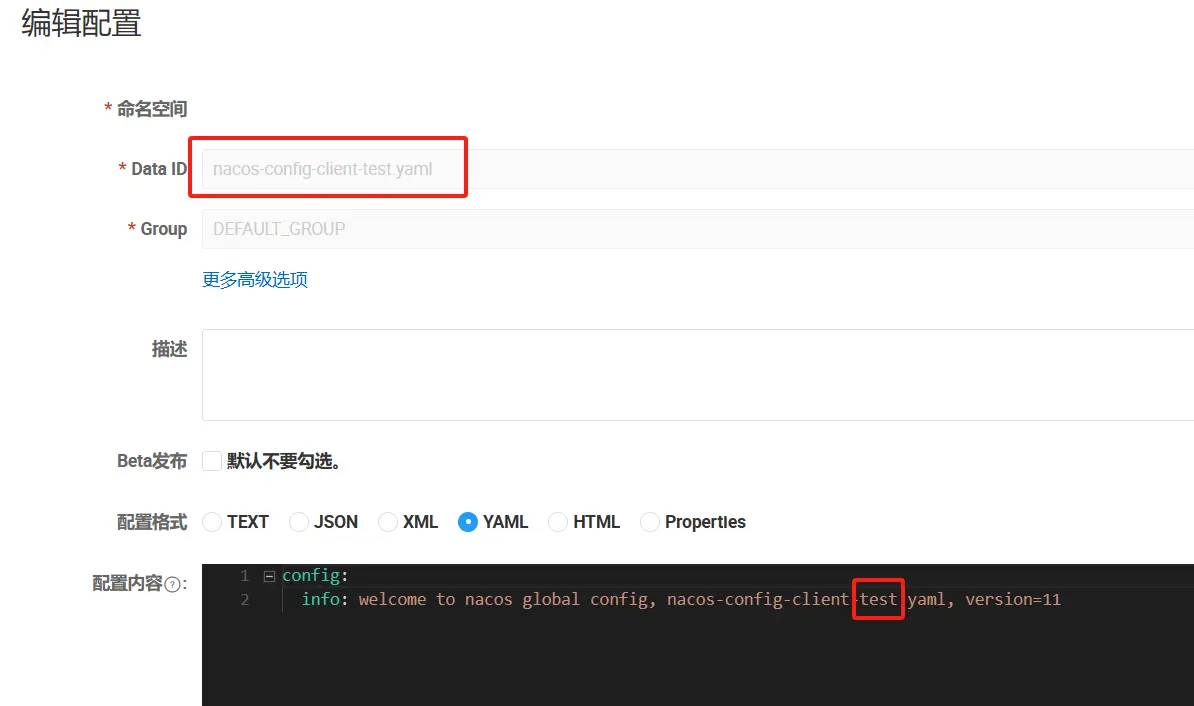Viewport: 1194px width, 706px height.
Task: Switch config format to XML
Action: (388, 522)
